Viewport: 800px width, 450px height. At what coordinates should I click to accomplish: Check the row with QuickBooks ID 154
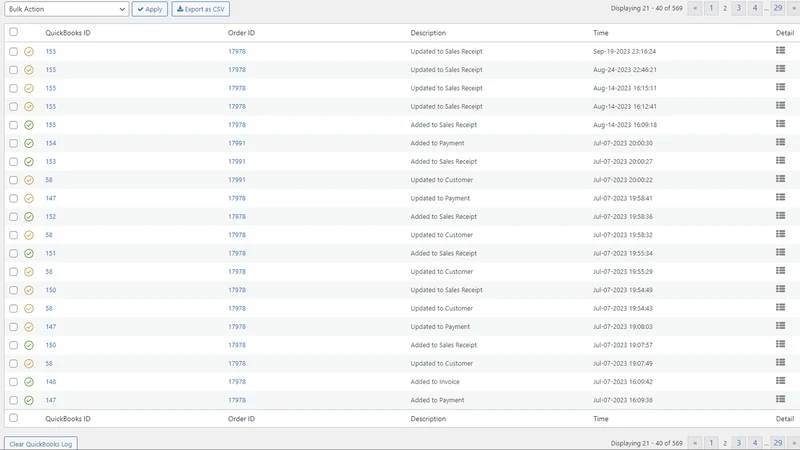(13, 143)
